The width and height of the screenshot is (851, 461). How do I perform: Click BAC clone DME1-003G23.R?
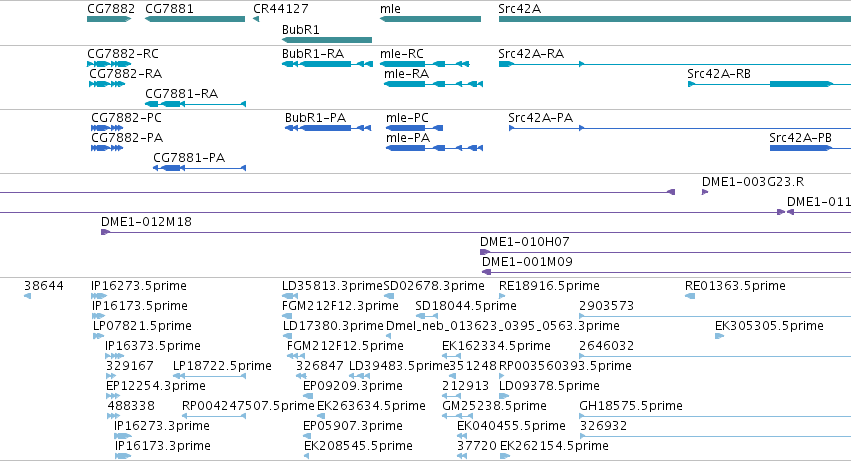705,192
